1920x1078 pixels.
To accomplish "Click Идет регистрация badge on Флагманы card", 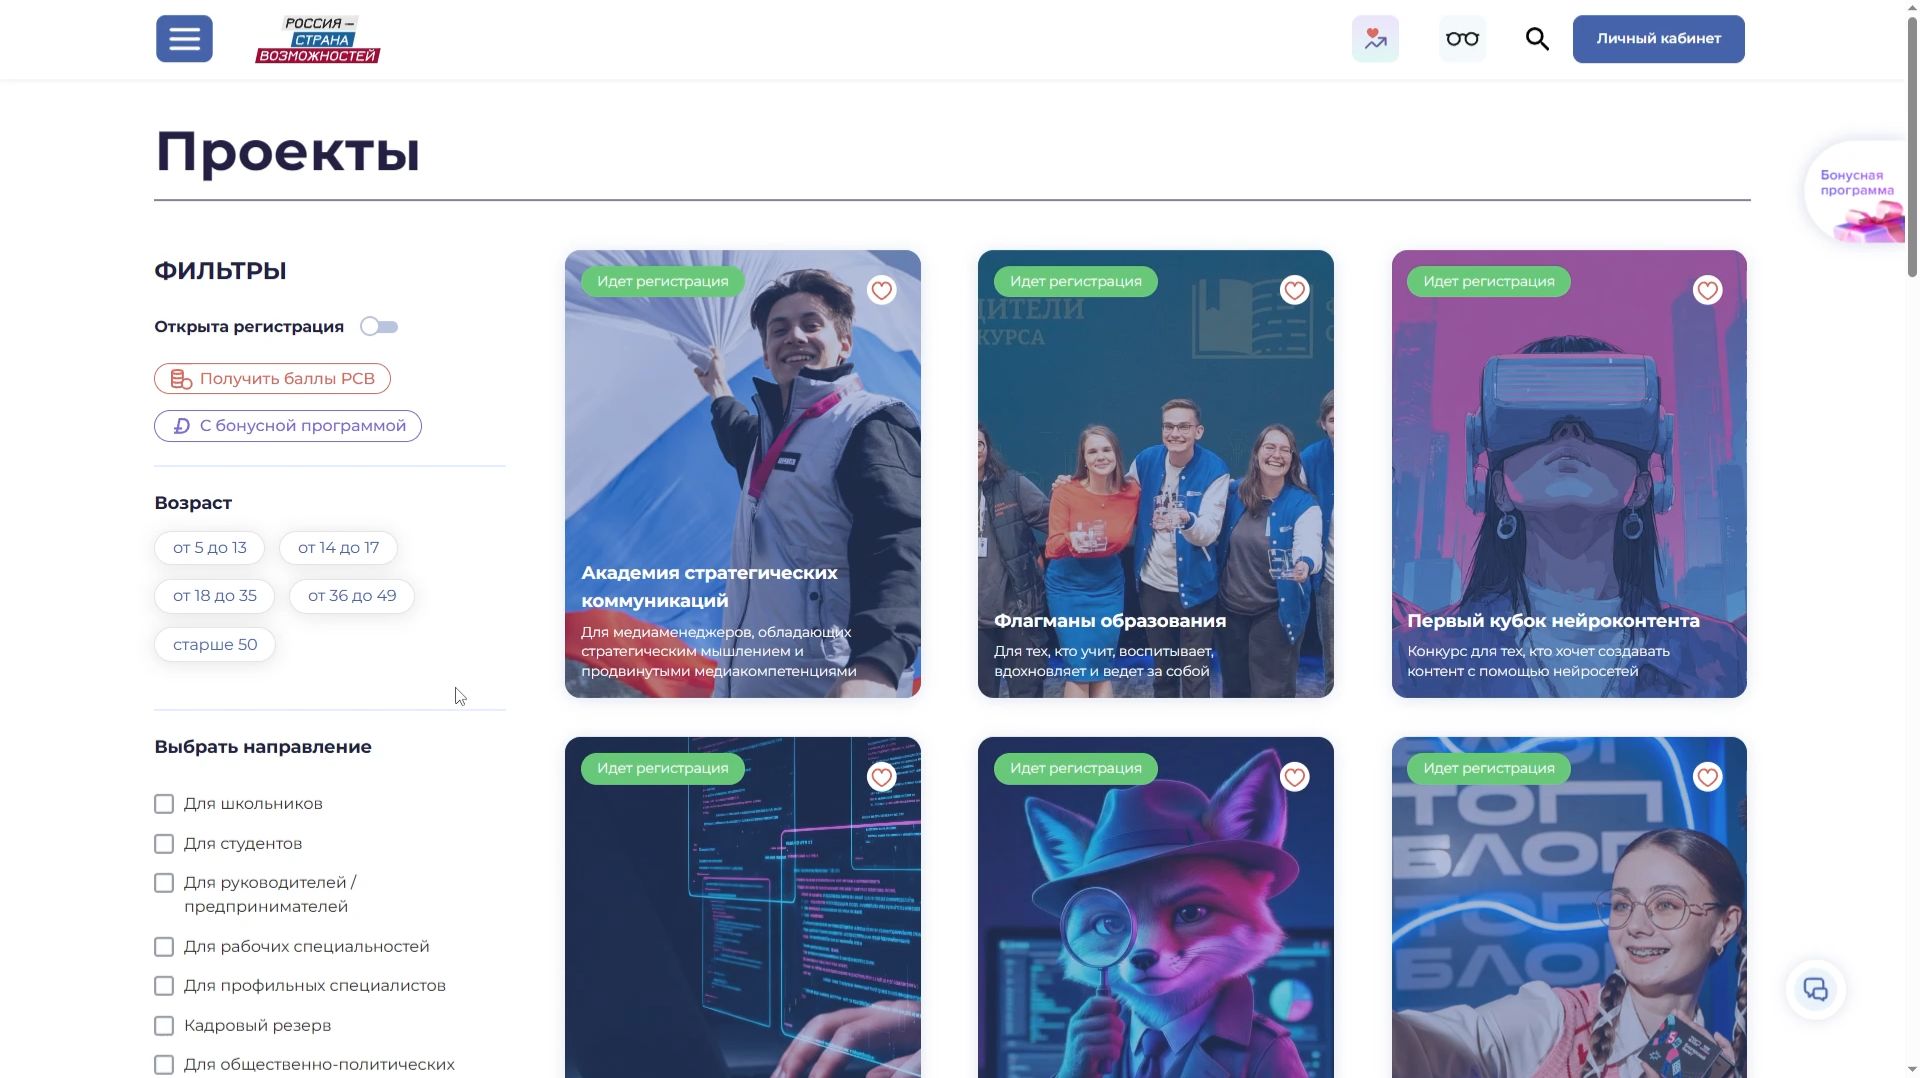I will [1075, 282].
